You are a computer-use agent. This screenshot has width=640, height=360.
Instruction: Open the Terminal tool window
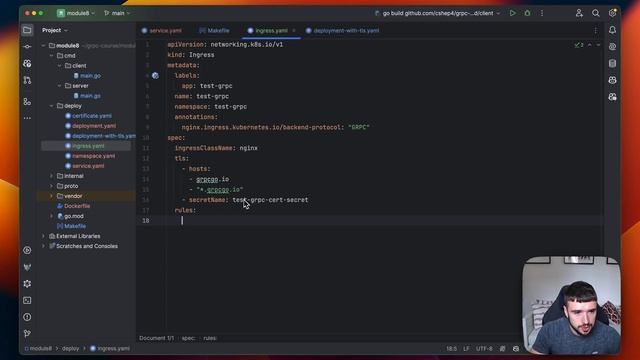point(27,300)
